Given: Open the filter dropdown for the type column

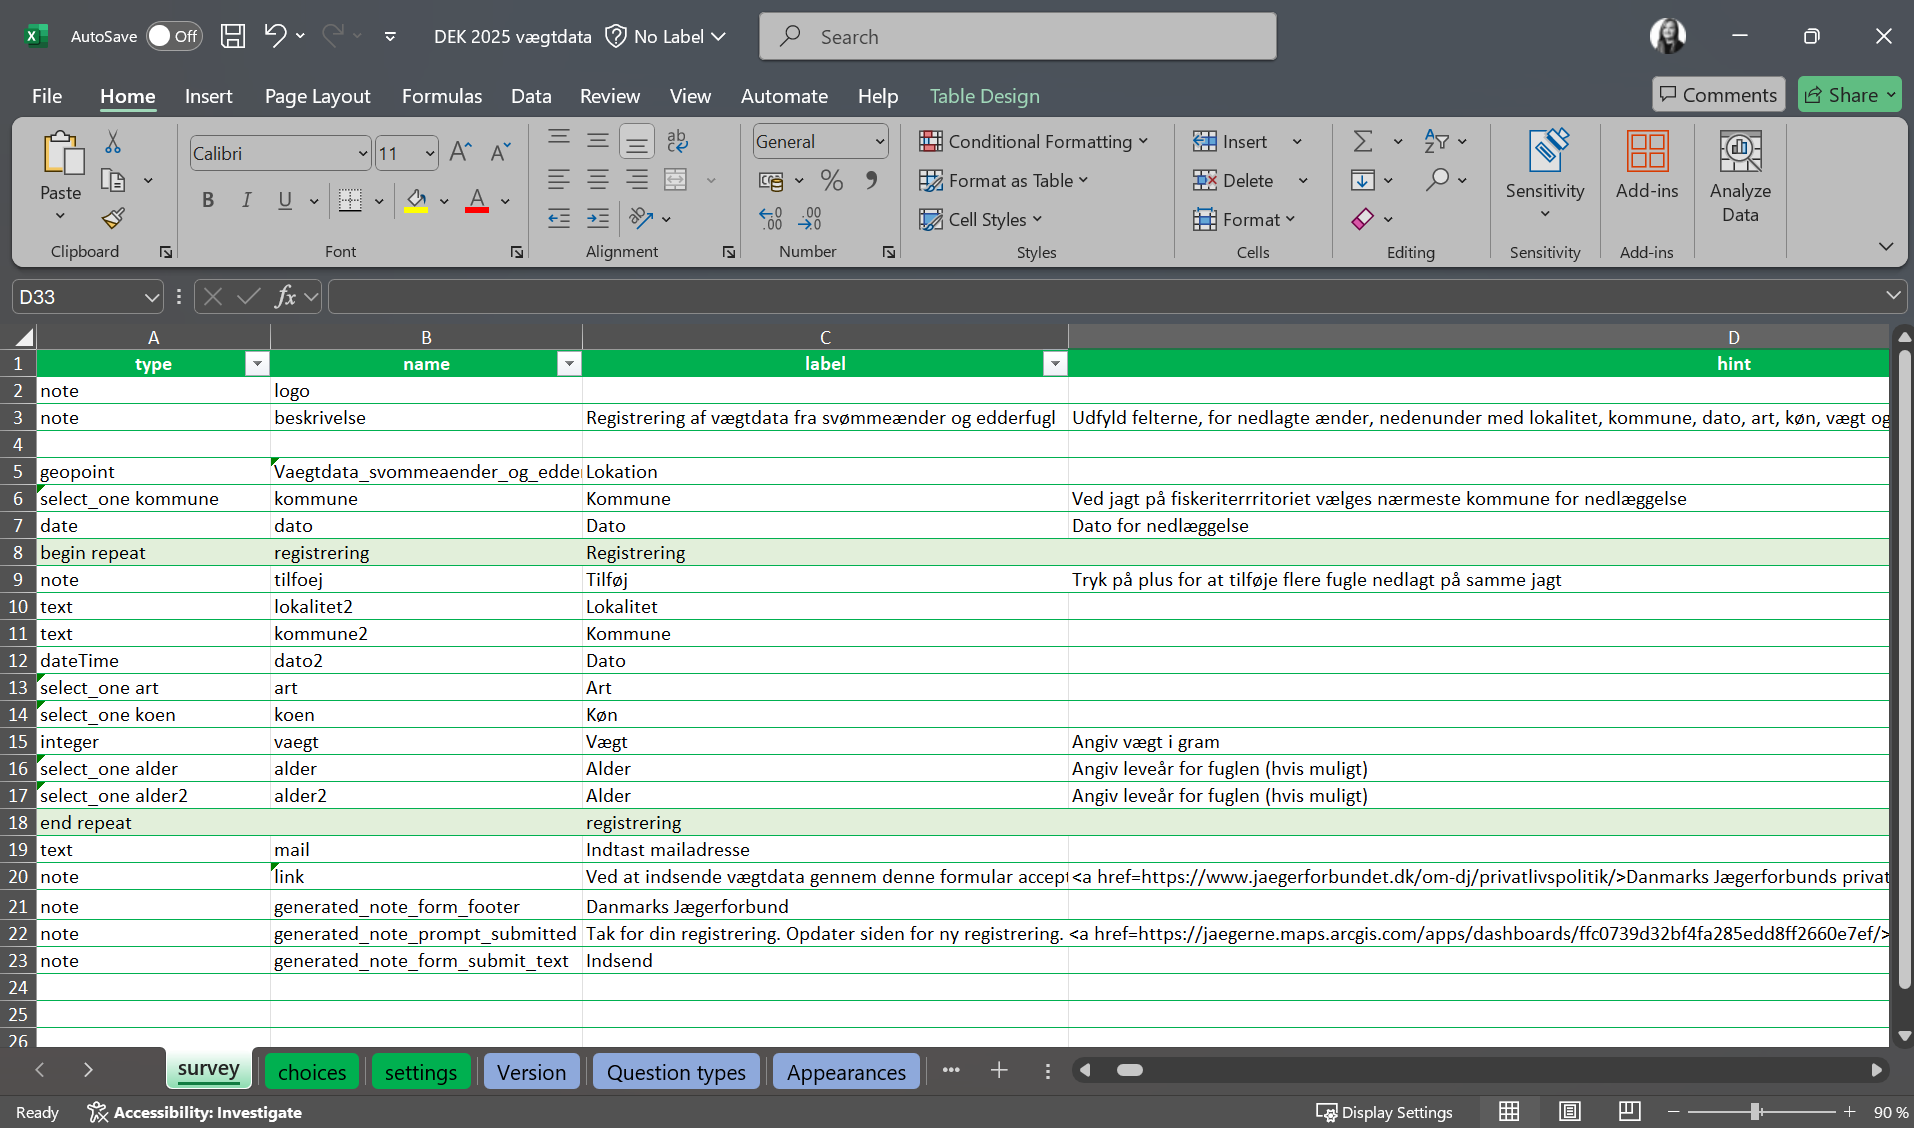Looking at the screenshot, I should [x=257, y=364].
